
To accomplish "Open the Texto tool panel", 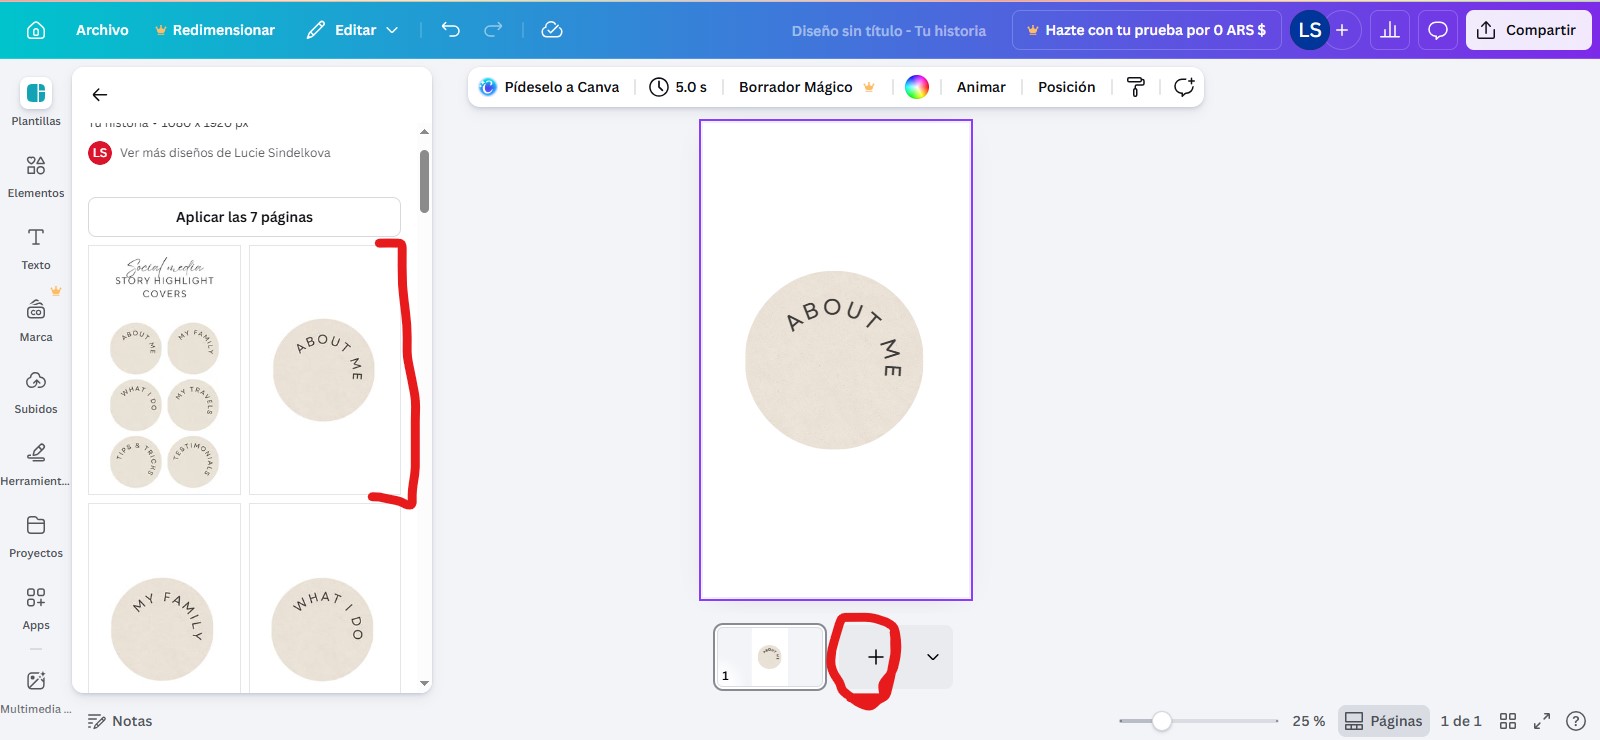I will click(36, 248).
